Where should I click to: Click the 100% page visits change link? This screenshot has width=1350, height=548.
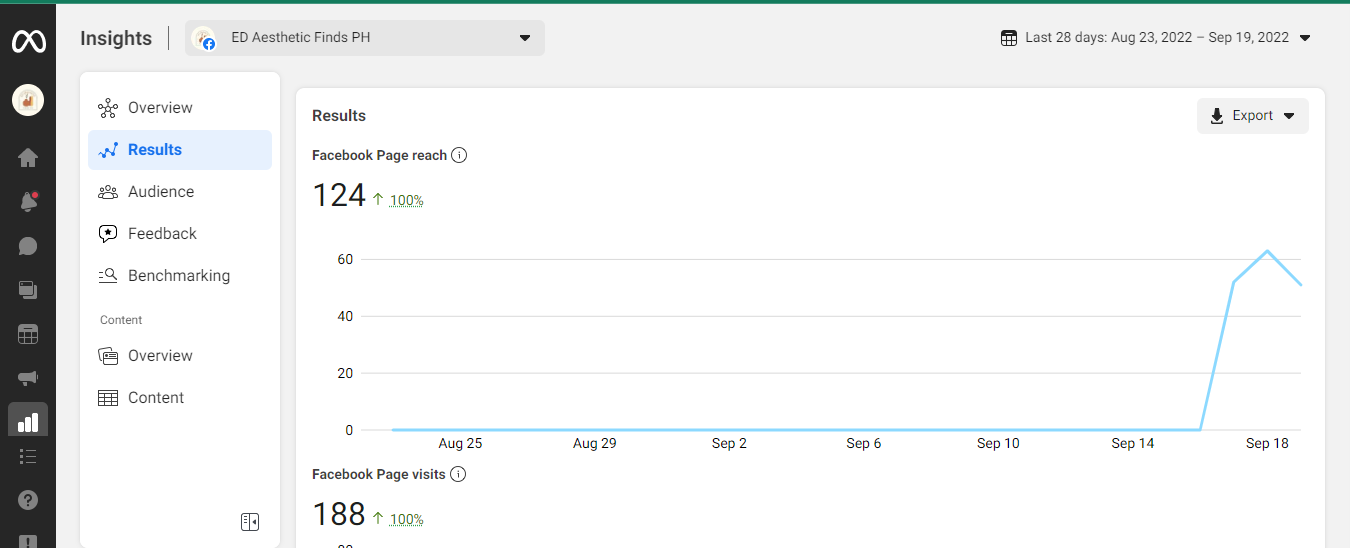tap(406, 519)
